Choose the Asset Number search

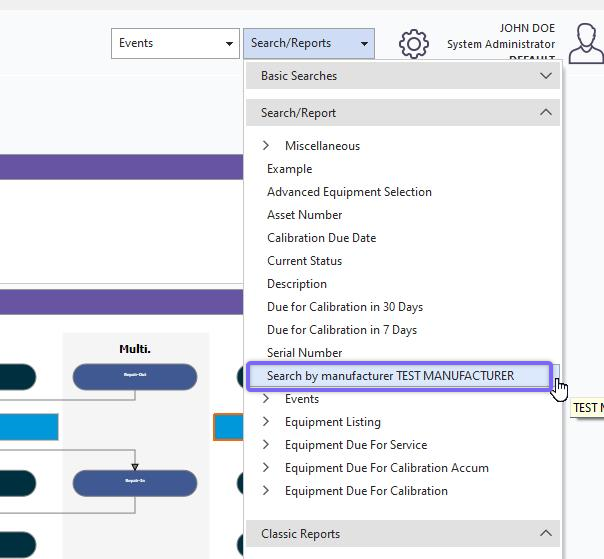click(304, 215)
